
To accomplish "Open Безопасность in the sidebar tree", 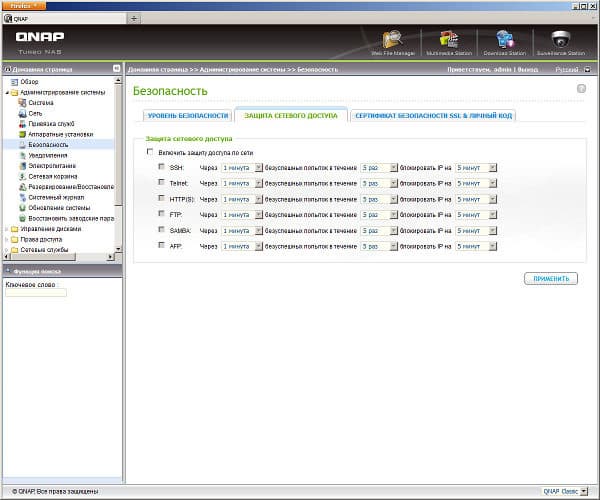I will (x=48, y=145).
